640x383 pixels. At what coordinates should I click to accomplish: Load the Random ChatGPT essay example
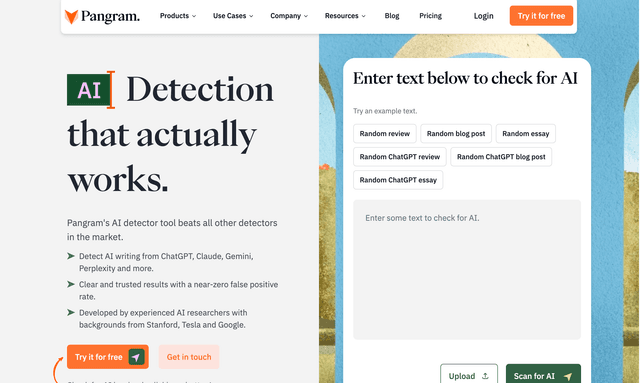[x=398, y=180]
